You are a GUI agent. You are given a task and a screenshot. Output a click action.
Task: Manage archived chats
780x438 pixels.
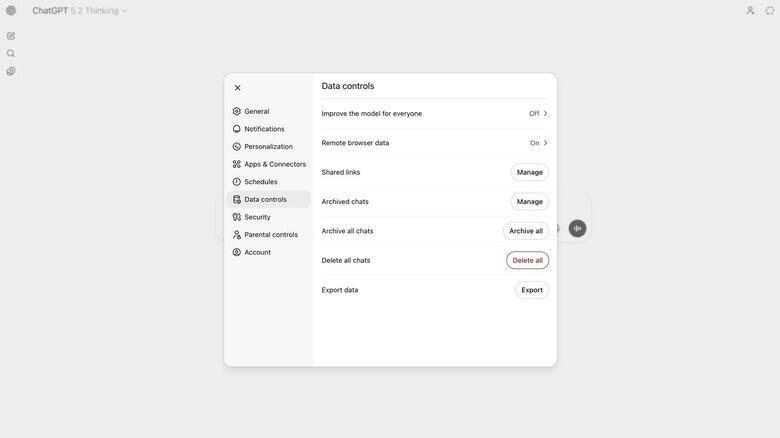point(530,202)
